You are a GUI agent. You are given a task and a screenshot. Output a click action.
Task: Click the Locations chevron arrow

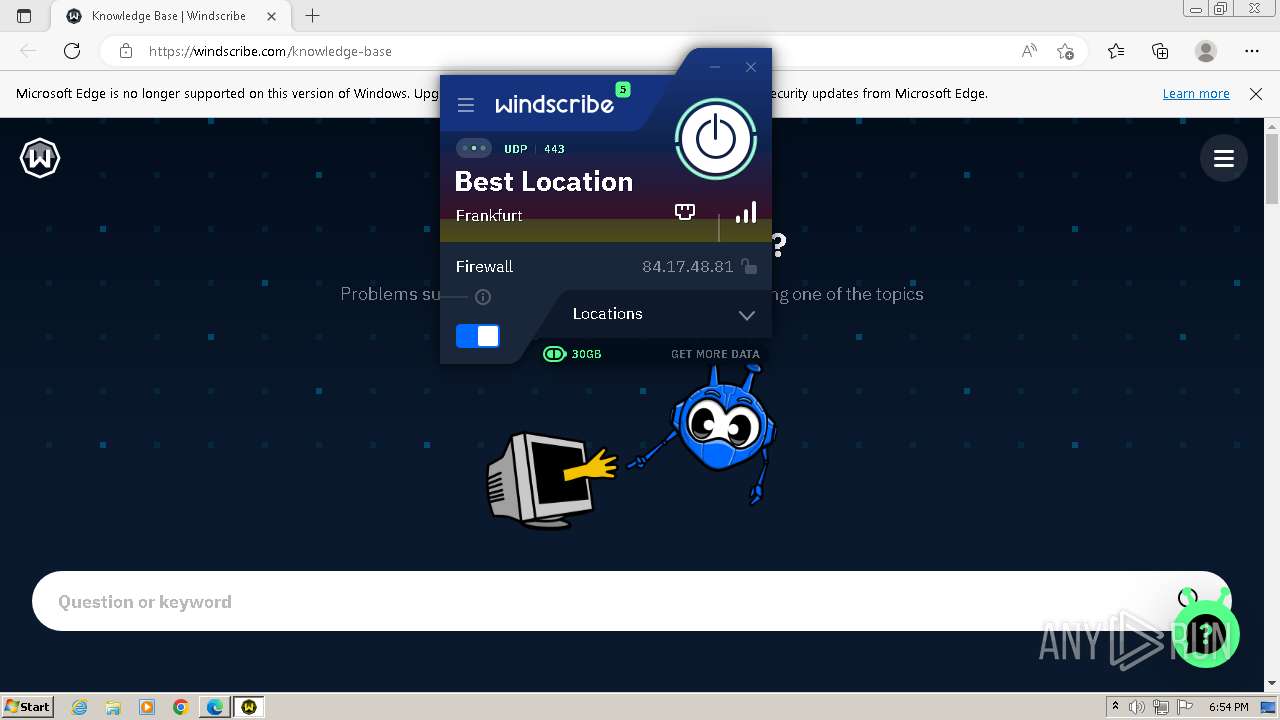747,315
